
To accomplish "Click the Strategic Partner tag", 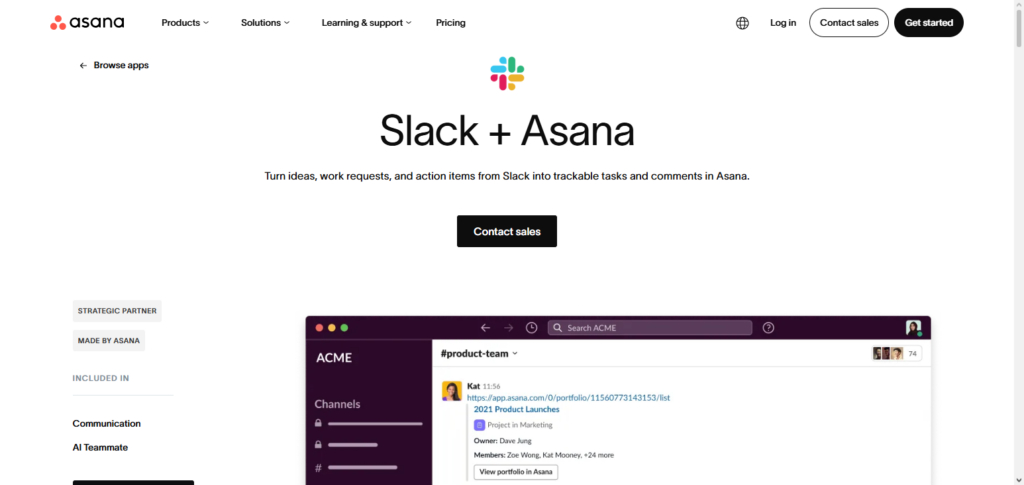I will point(117,311).
